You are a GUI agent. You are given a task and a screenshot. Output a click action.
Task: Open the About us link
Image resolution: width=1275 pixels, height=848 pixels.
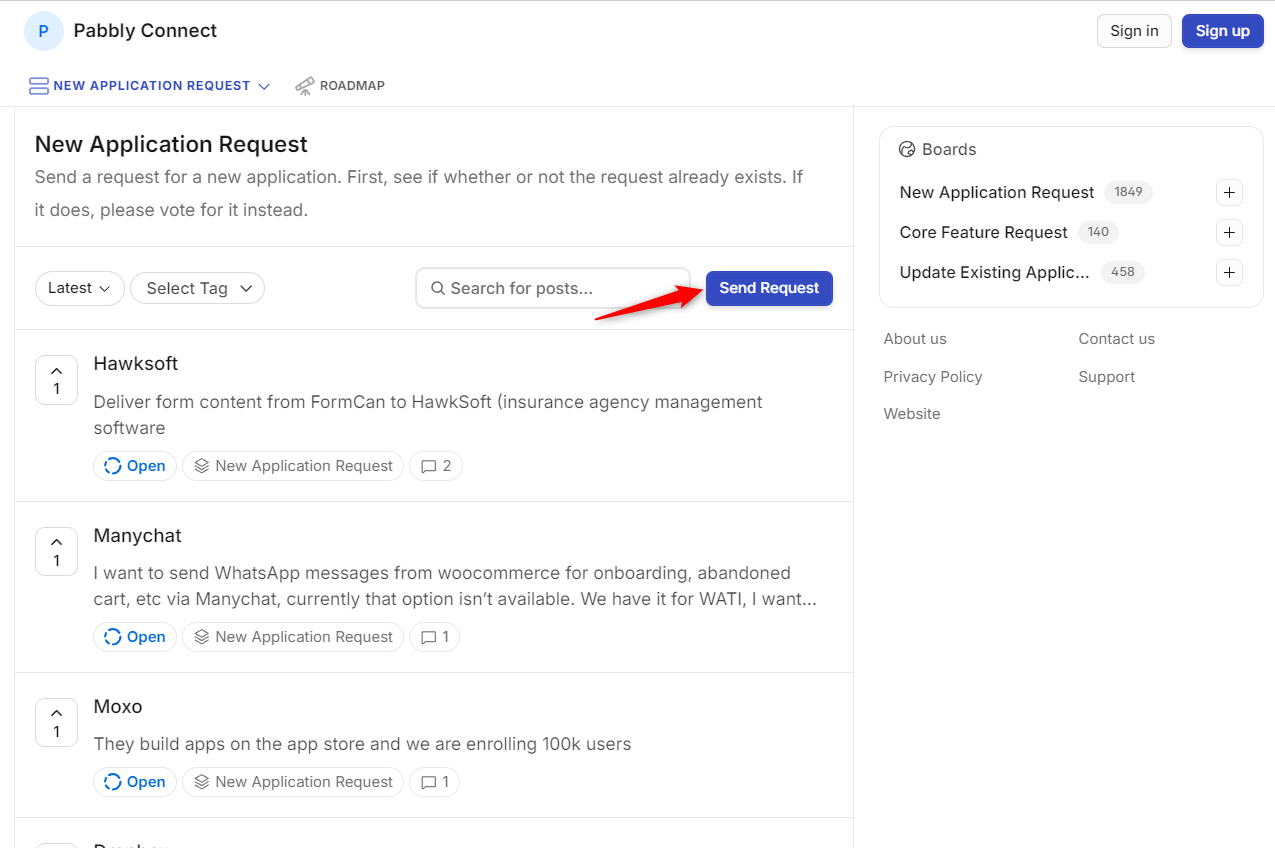[915, 339]
